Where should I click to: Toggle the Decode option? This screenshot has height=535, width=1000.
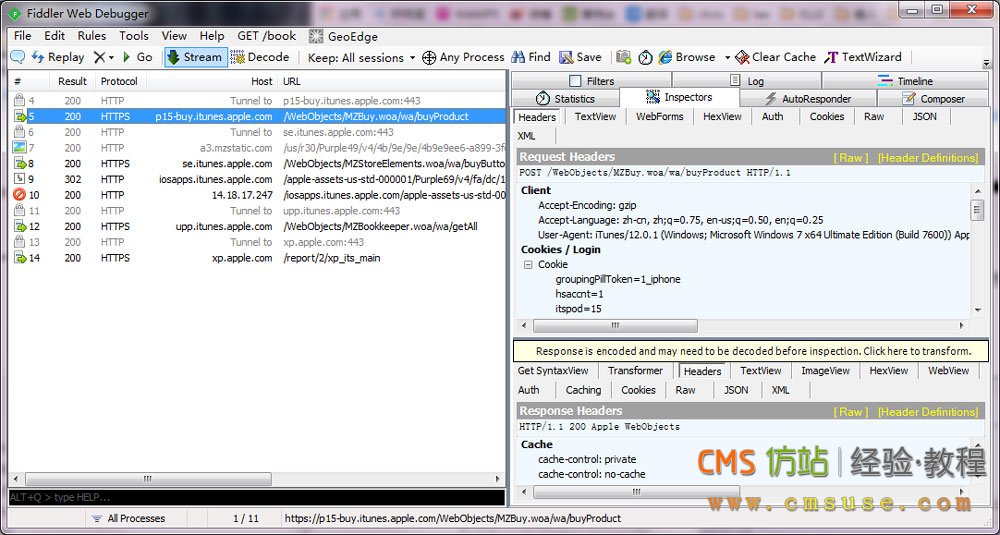(260, 57)
